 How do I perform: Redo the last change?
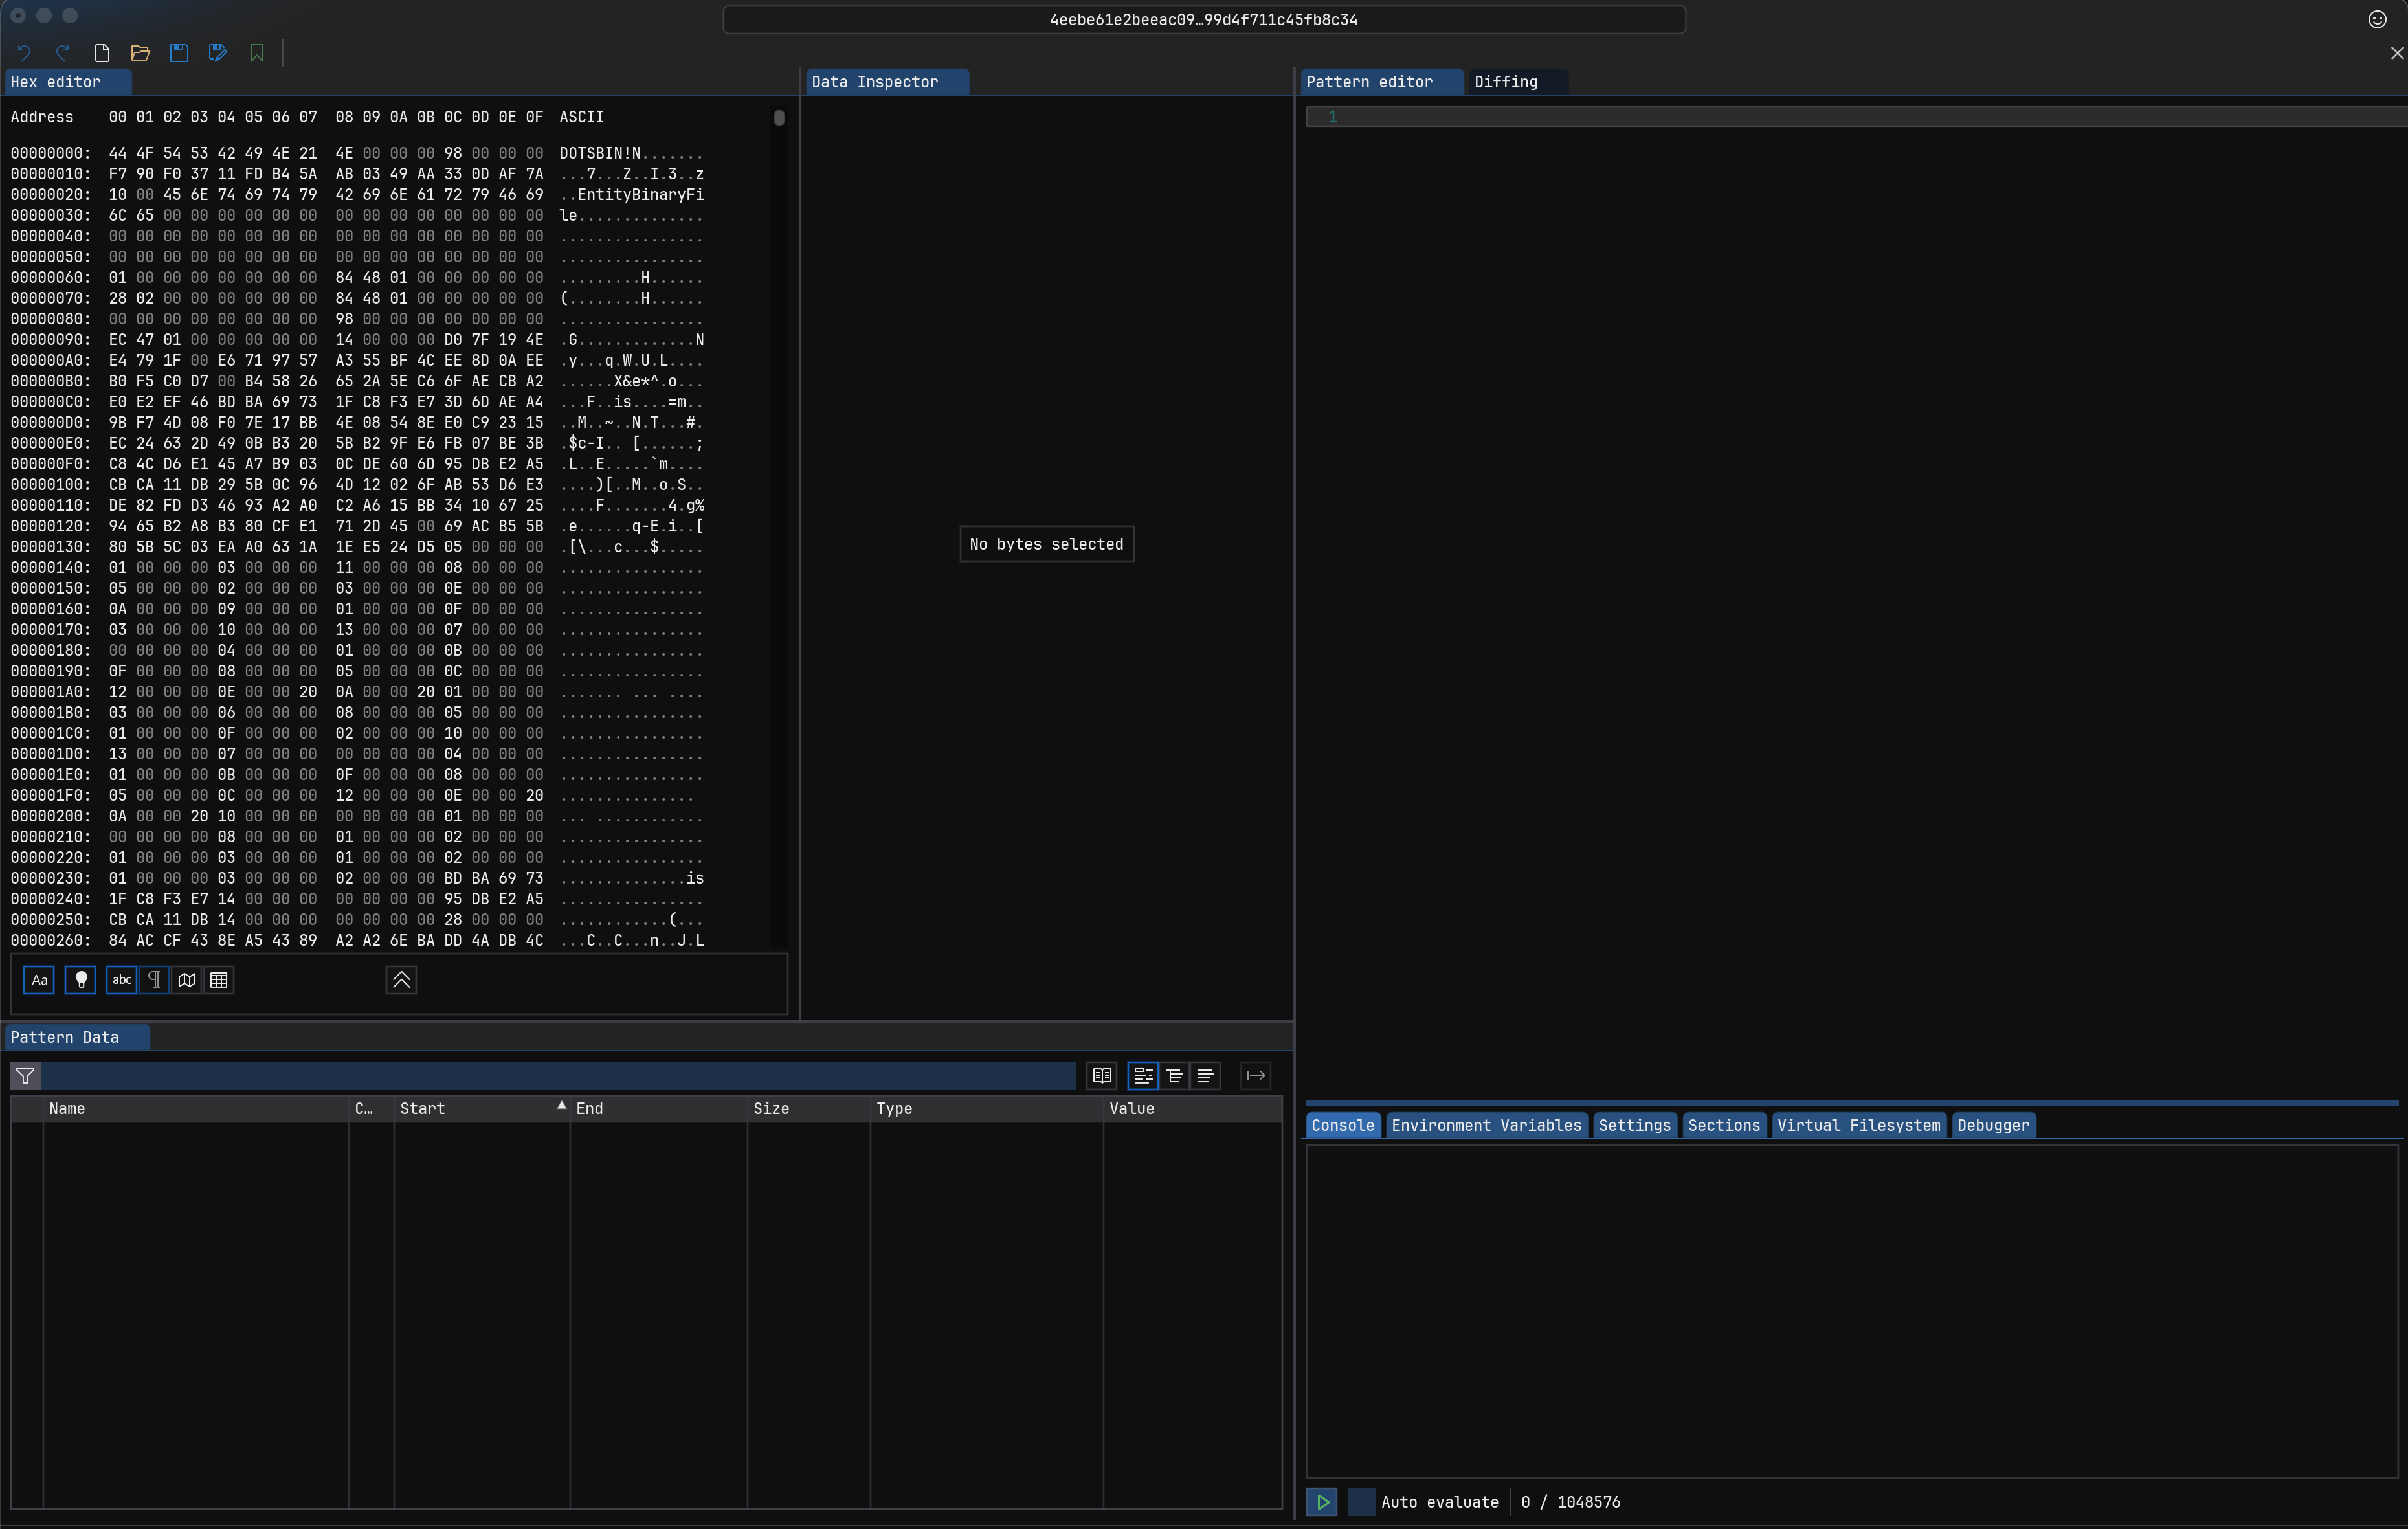pos(62,53)
